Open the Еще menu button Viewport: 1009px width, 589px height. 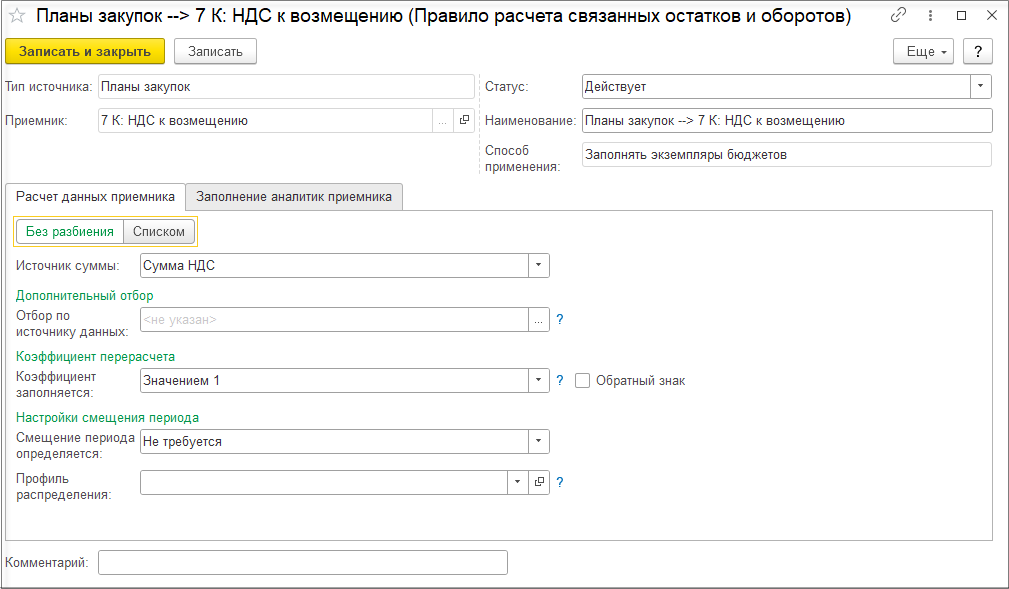[923, 51]
